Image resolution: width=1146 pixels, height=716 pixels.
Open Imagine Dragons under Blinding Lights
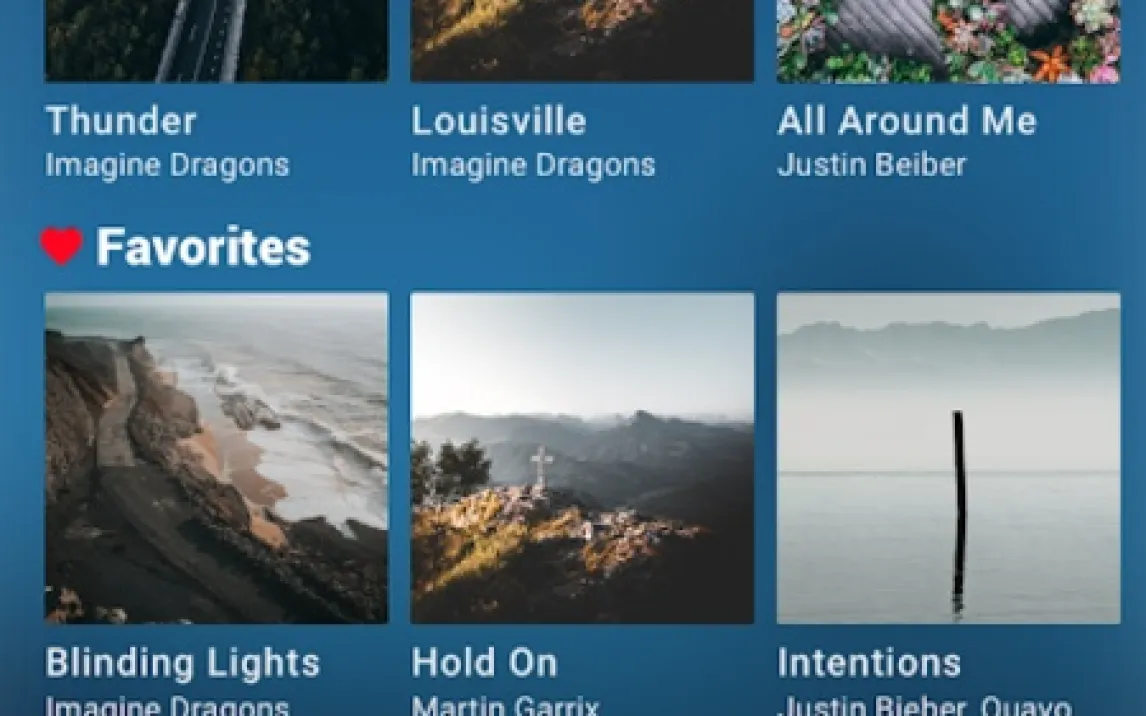[167, 706]
